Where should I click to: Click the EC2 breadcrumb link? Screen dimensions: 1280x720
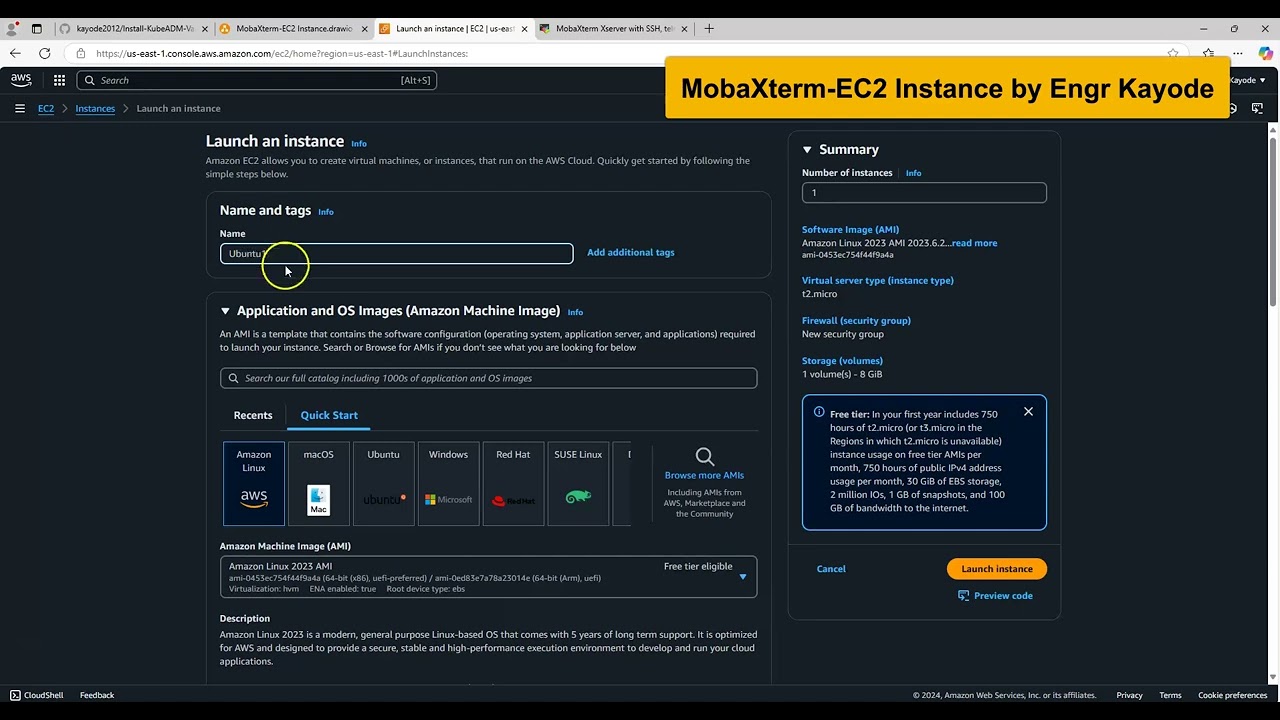(x=46, y=108)
